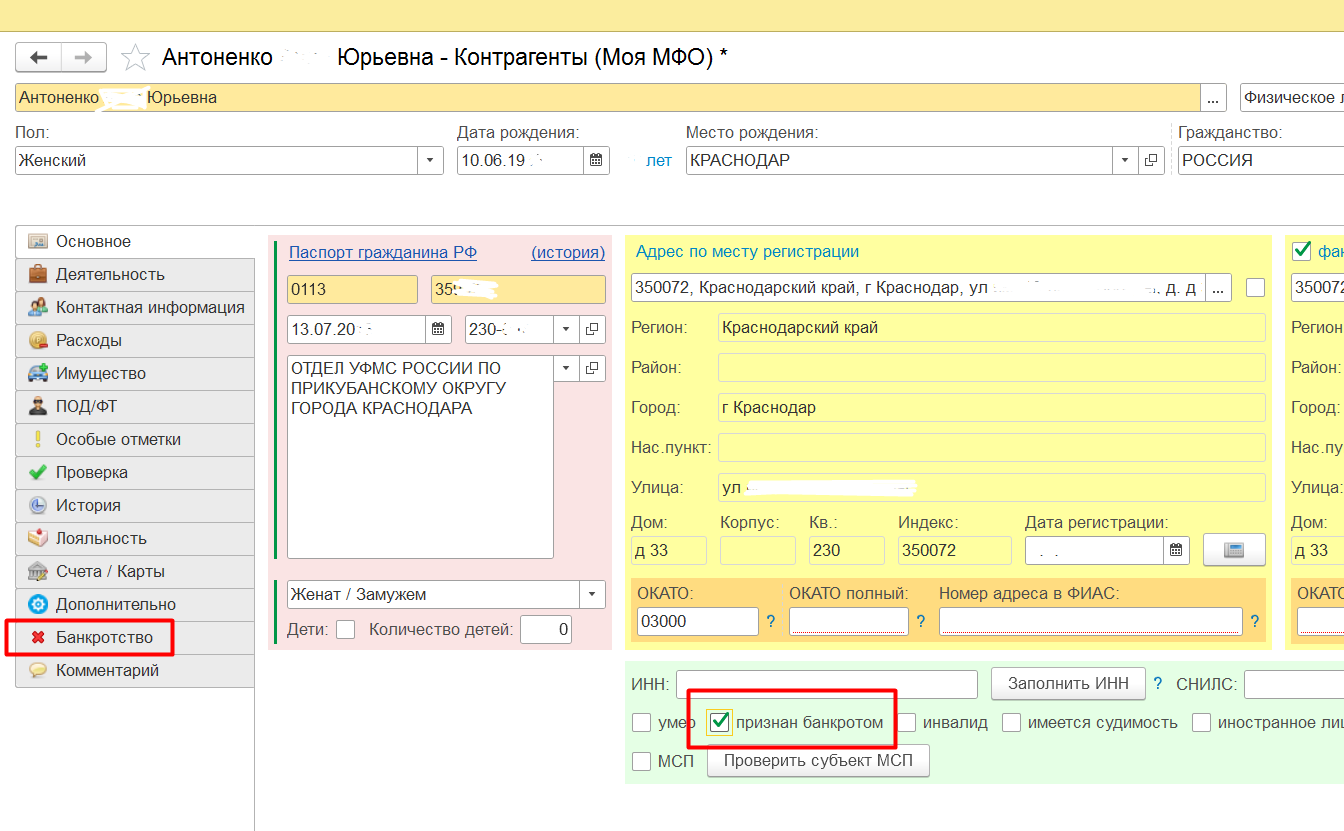Image resolution: width=1344 pixels, height=831 pixels.
Task: Show help for Номер адреса в ФИАС
Action: click(x=1254, y=622)
